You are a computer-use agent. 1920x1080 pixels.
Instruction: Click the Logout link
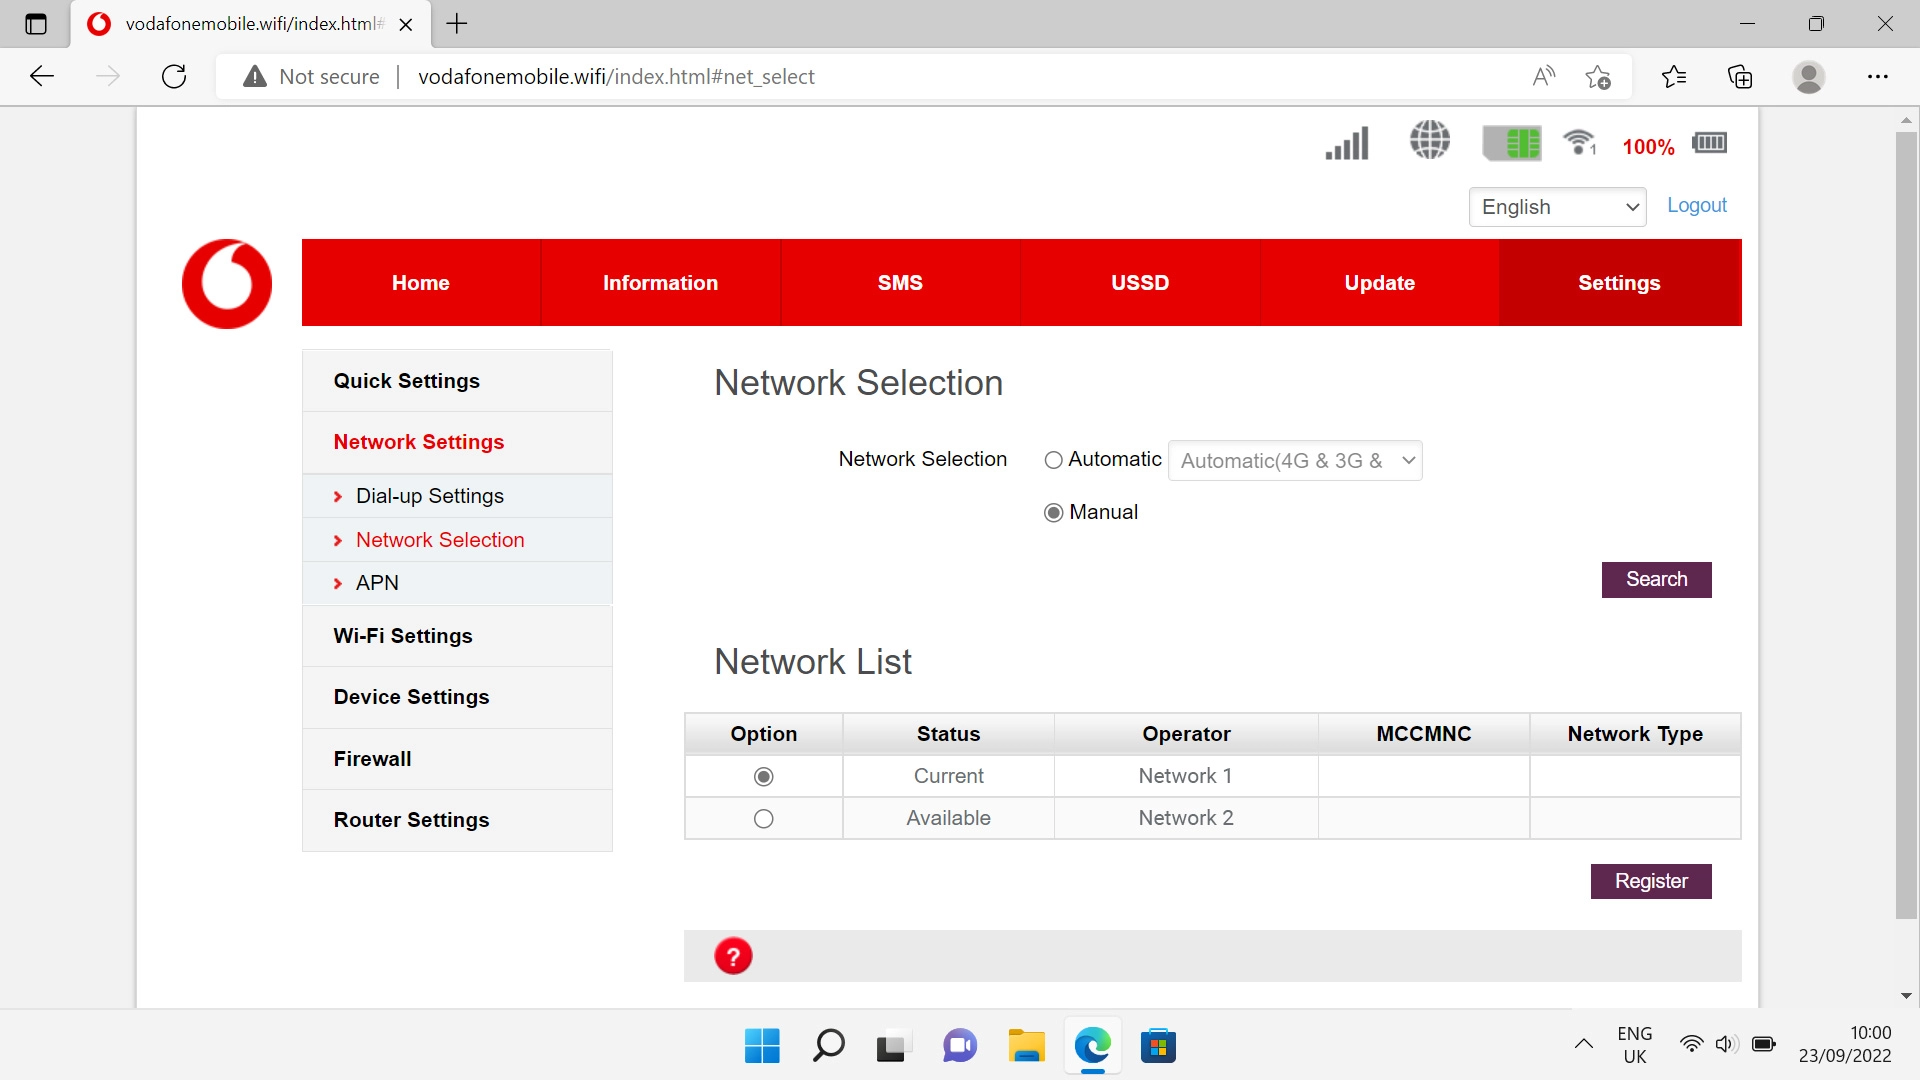[x=1696, y=205]
